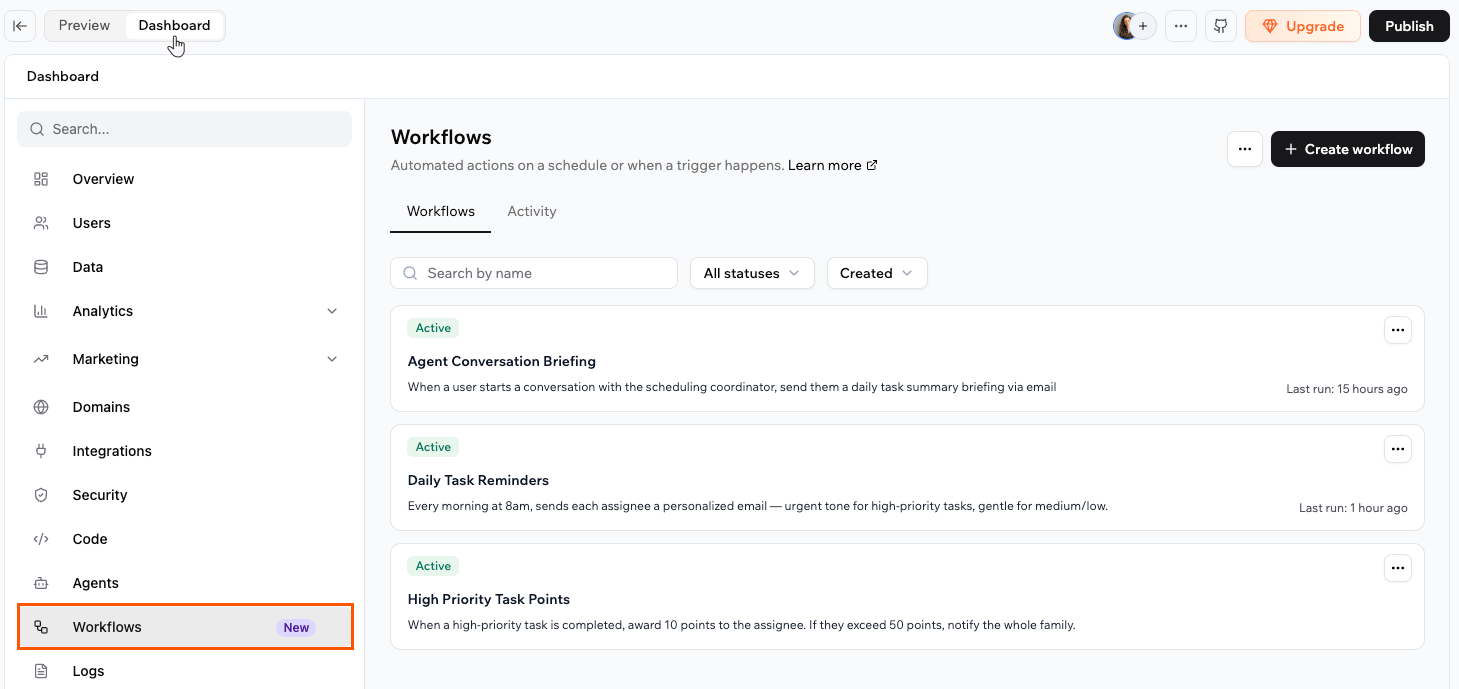The width and height of the screenshot is (1459, 689).
Task: Open the All statuses dropdown
Action: tap(752, 273)
